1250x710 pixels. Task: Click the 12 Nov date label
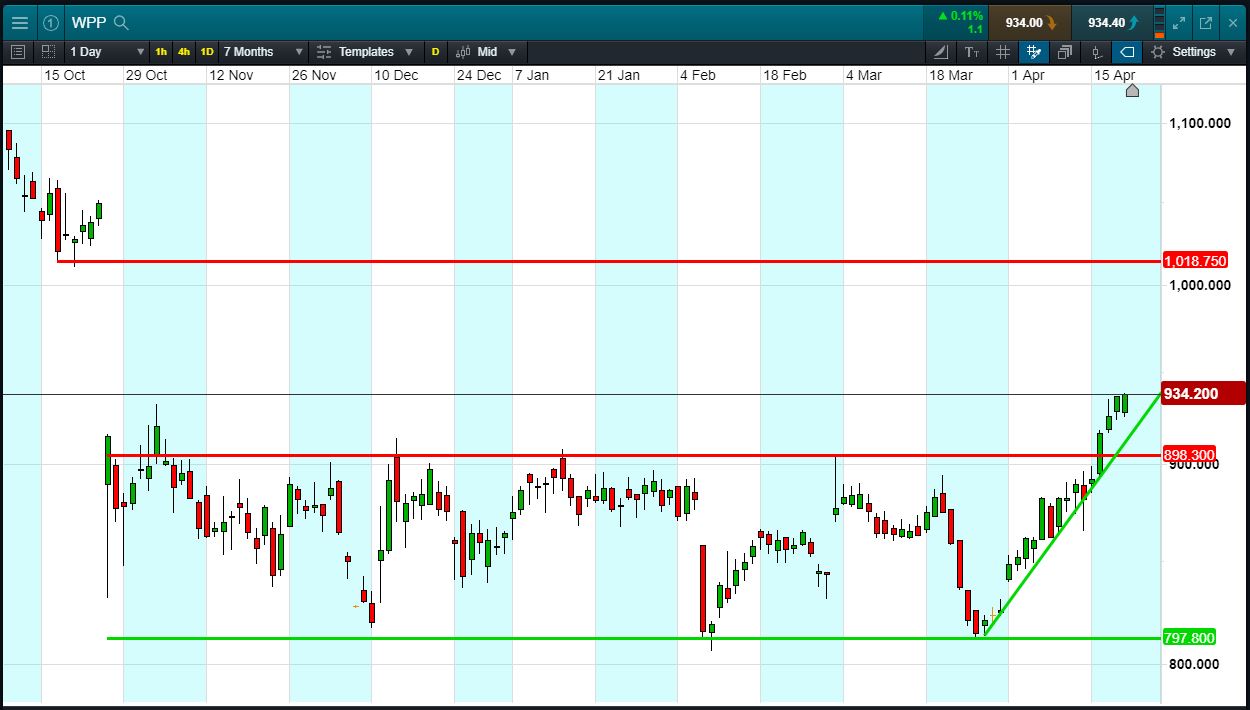coord(230,75)
